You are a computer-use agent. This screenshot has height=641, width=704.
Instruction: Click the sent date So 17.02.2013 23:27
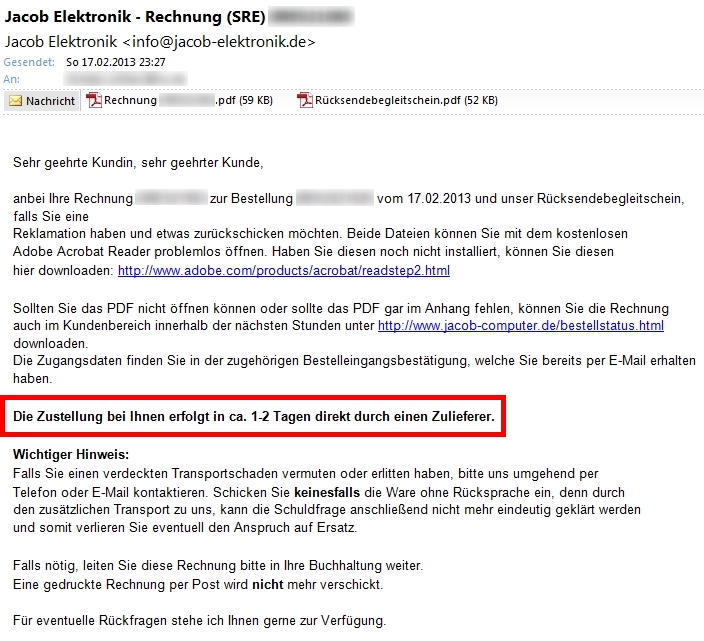(115, 62)
